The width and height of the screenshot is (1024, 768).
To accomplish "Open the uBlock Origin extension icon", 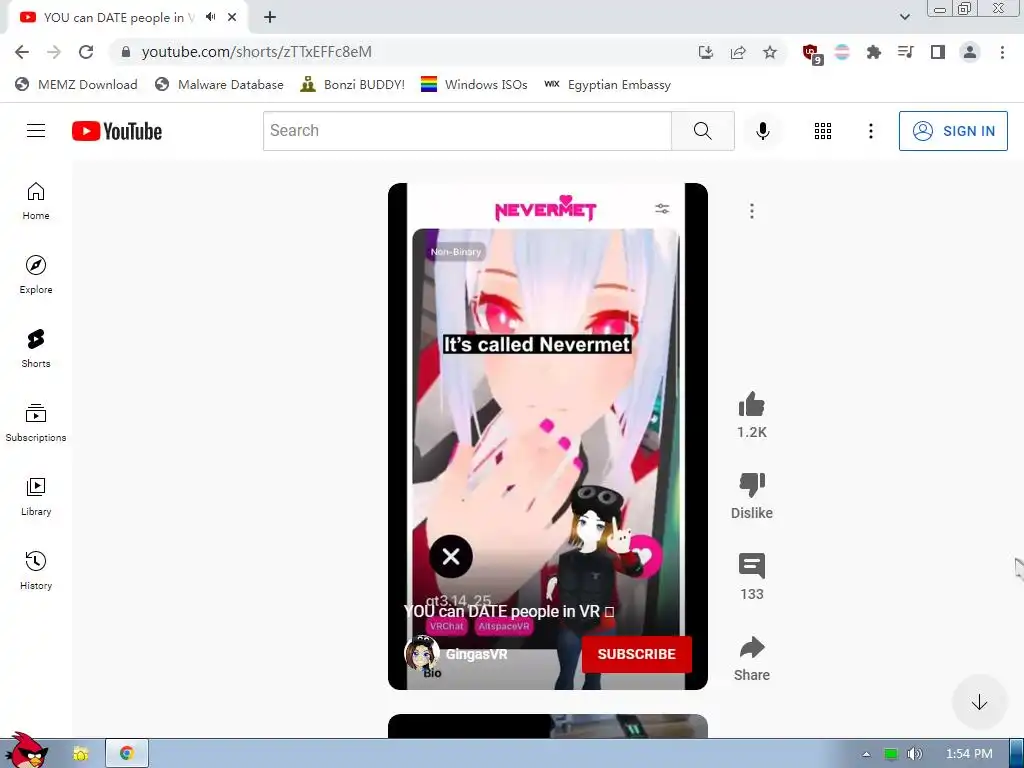I will pyautogui.click(x=811, y=53).
